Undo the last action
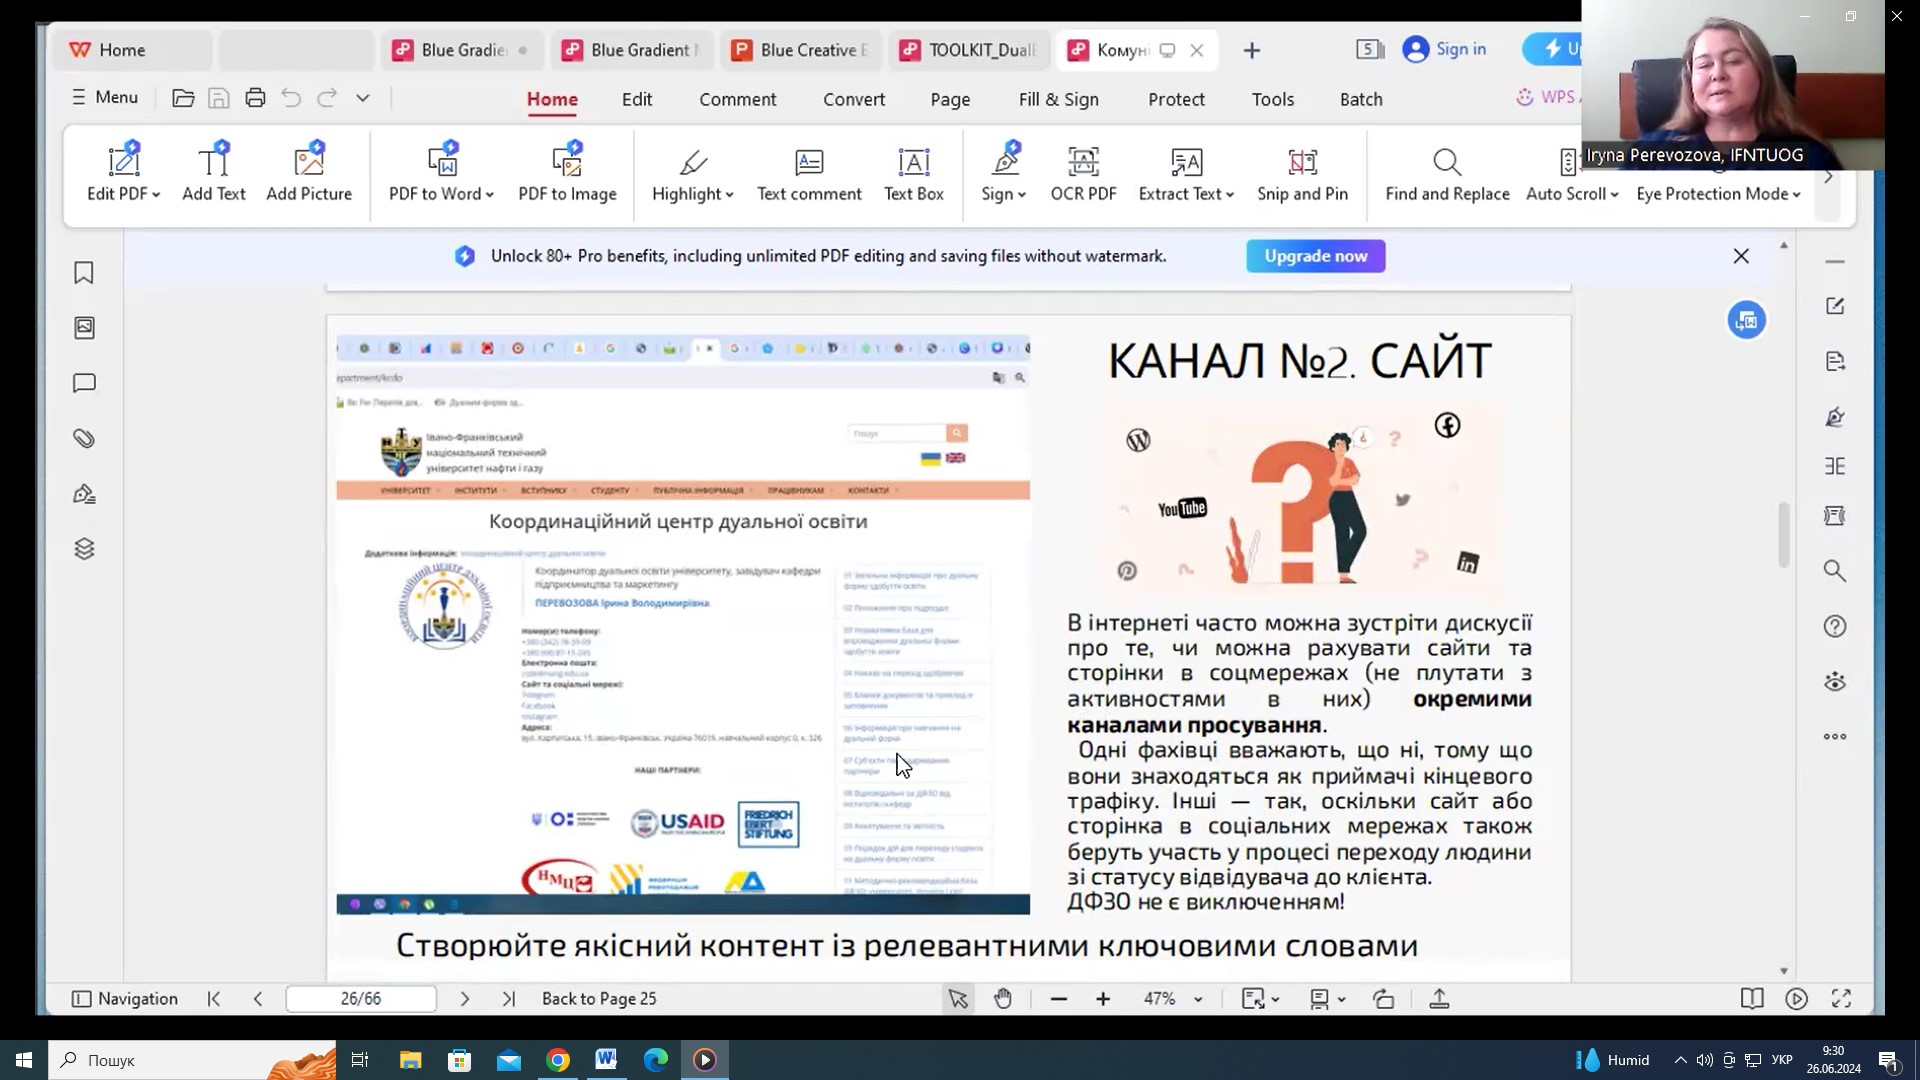Screen dimensions: 1920x1080 291,98
